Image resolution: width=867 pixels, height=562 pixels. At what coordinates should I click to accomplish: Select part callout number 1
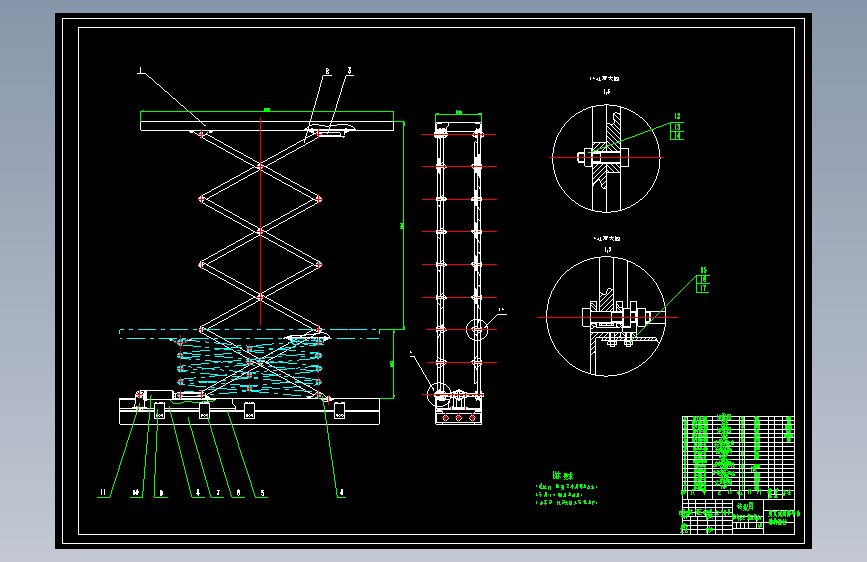141,70
